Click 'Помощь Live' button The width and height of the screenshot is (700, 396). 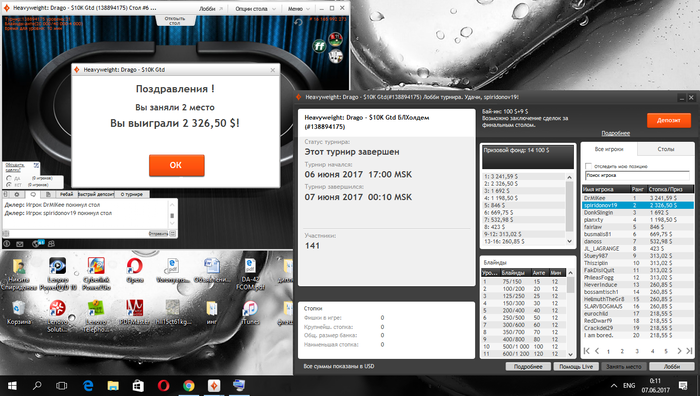[x=576, y=367]
